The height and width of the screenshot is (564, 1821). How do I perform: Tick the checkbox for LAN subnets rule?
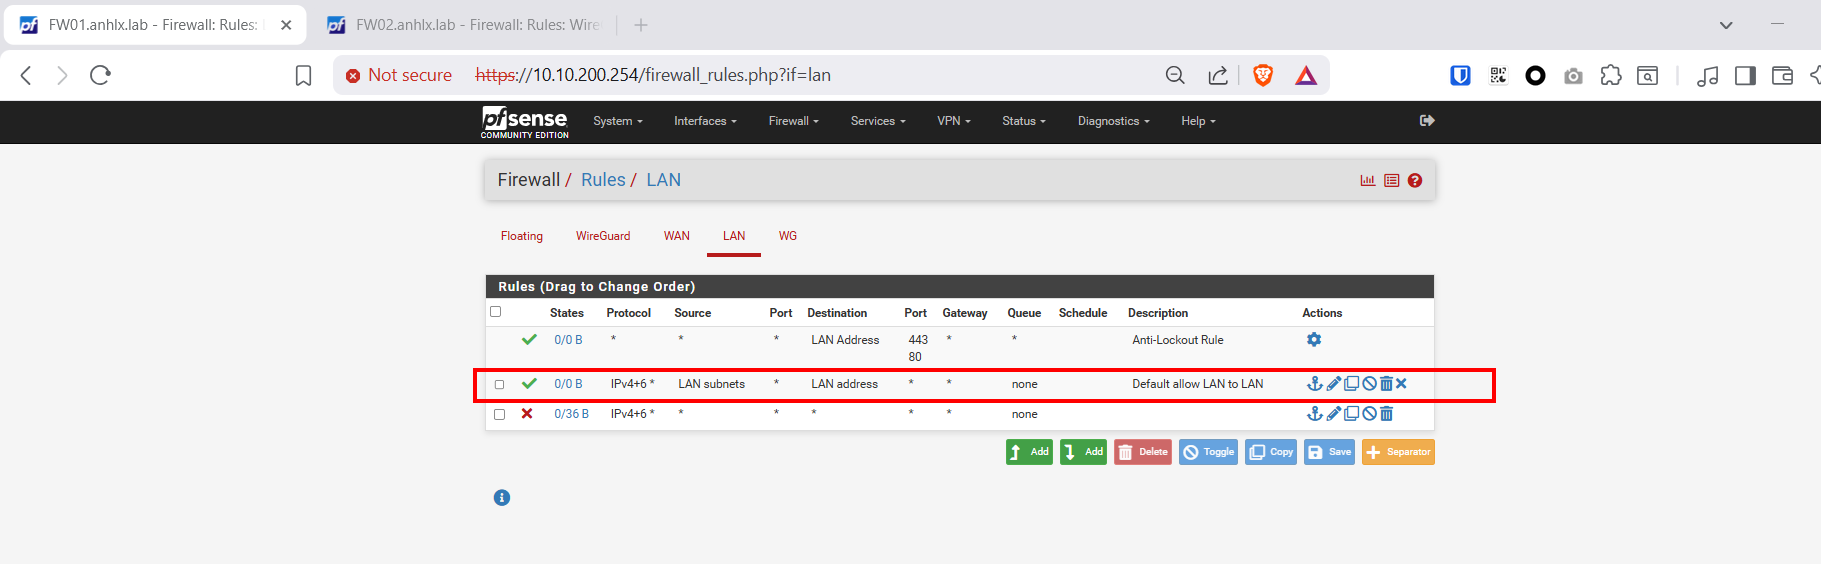(x=500, y=385)
